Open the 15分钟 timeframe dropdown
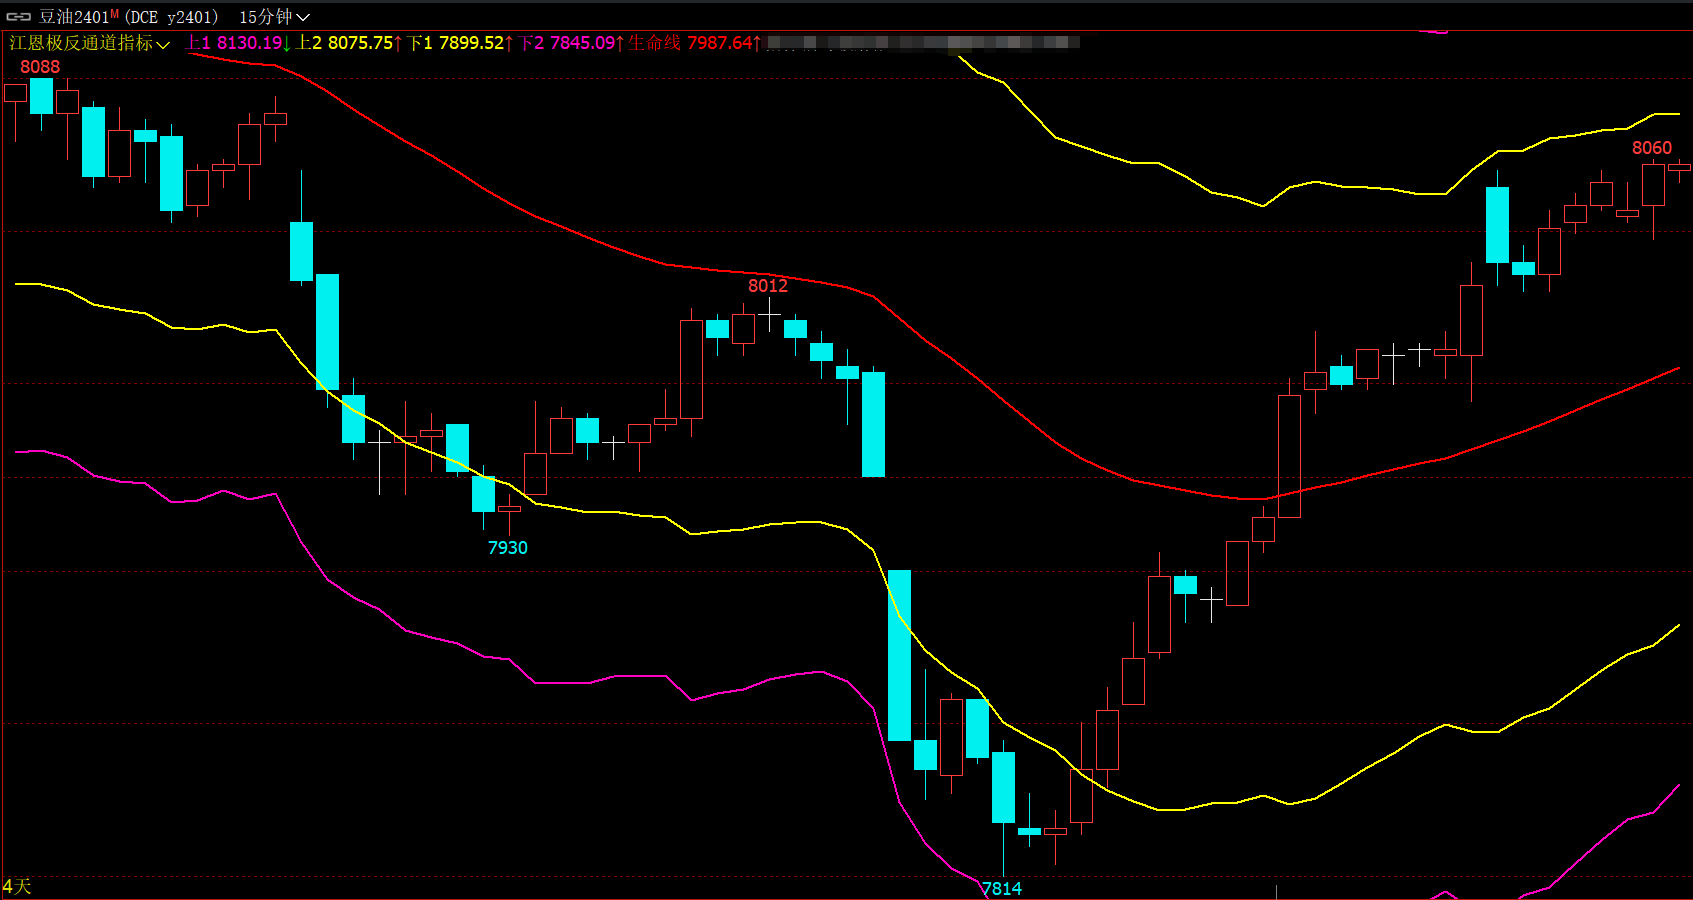 274,17
